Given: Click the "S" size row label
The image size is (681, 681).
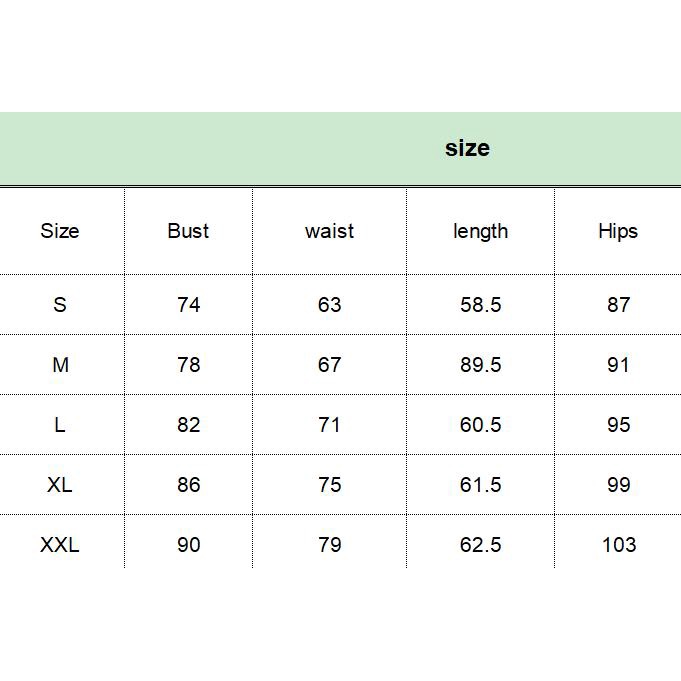Looking at the screenshot, I should pos(60,305).
